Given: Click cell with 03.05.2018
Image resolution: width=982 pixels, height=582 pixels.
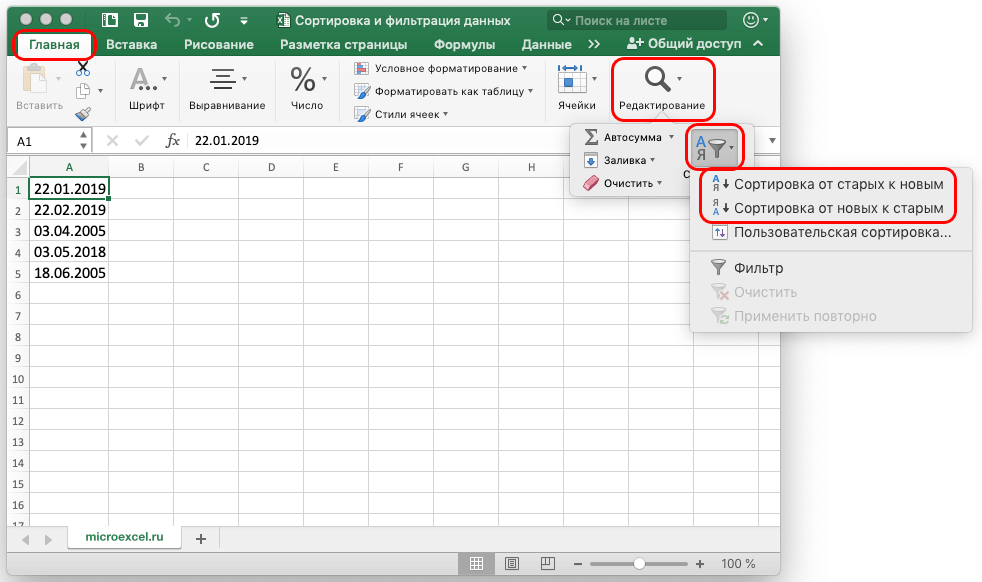Looking at the screenshot, I should tap(69, 252).
